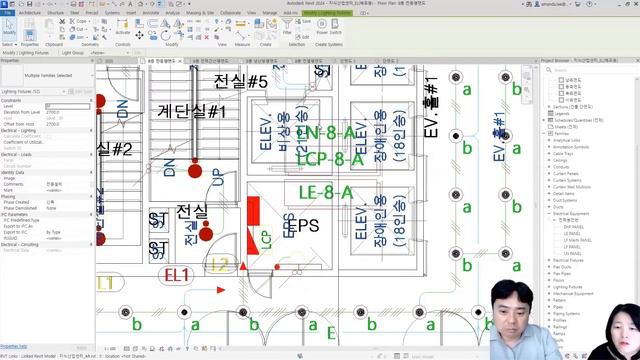Switch to the Architecture ribbon tab
Image resolution: width=640 pixels, height=360 pixels.
point(30,13)
